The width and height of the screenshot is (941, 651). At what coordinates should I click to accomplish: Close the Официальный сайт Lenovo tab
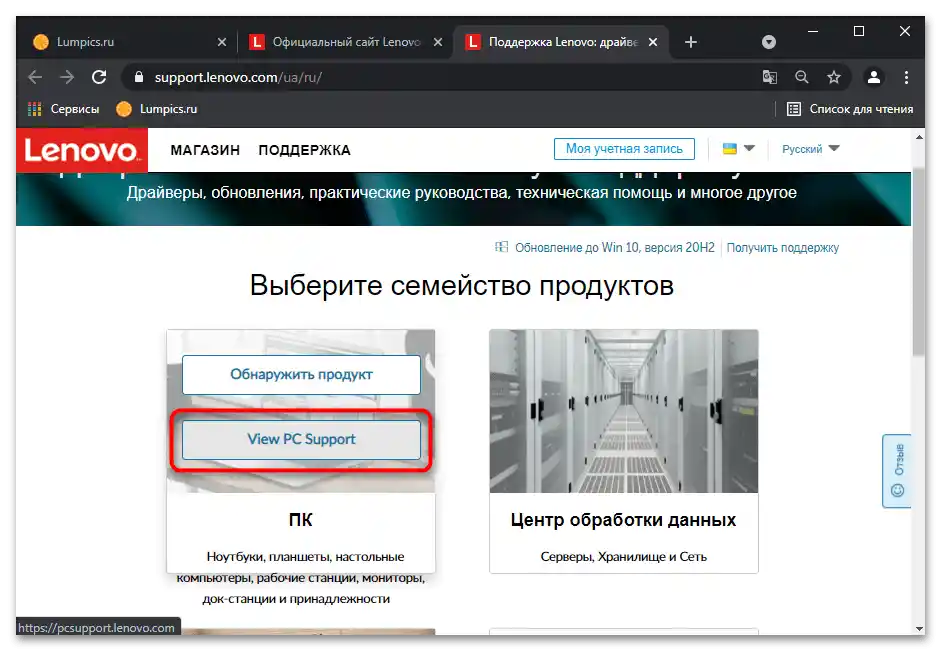tap(438, 42)
